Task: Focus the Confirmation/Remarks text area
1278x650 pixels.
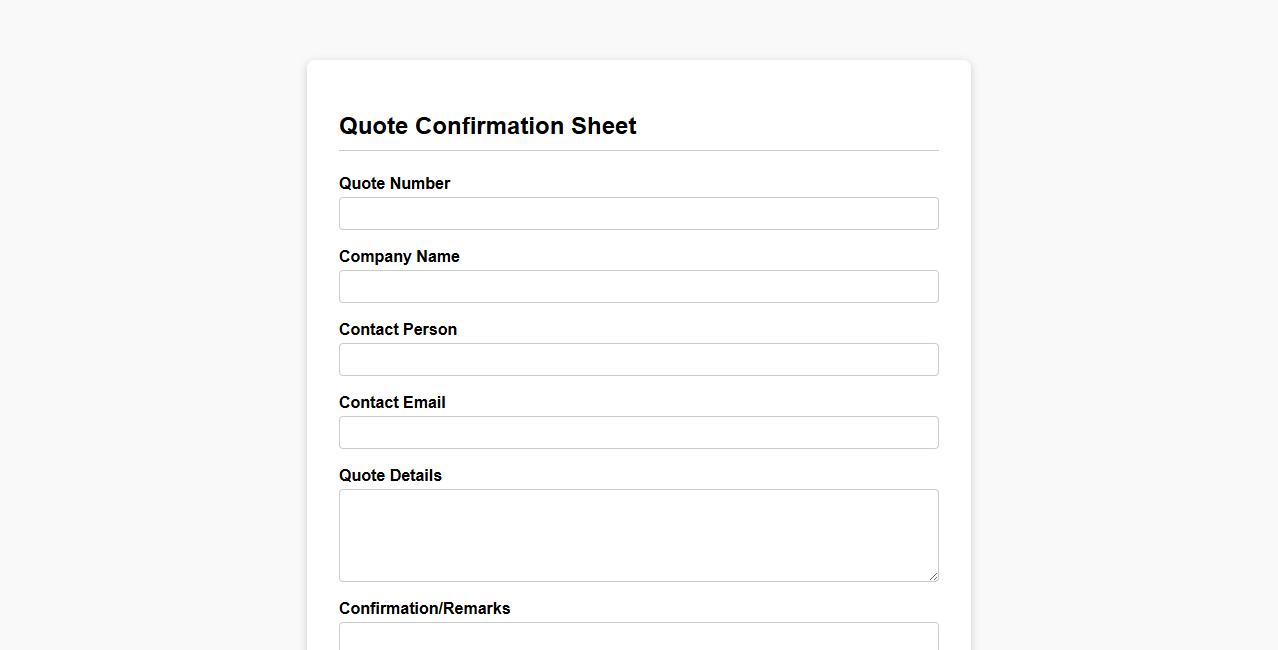Action: tap(638, 637)
